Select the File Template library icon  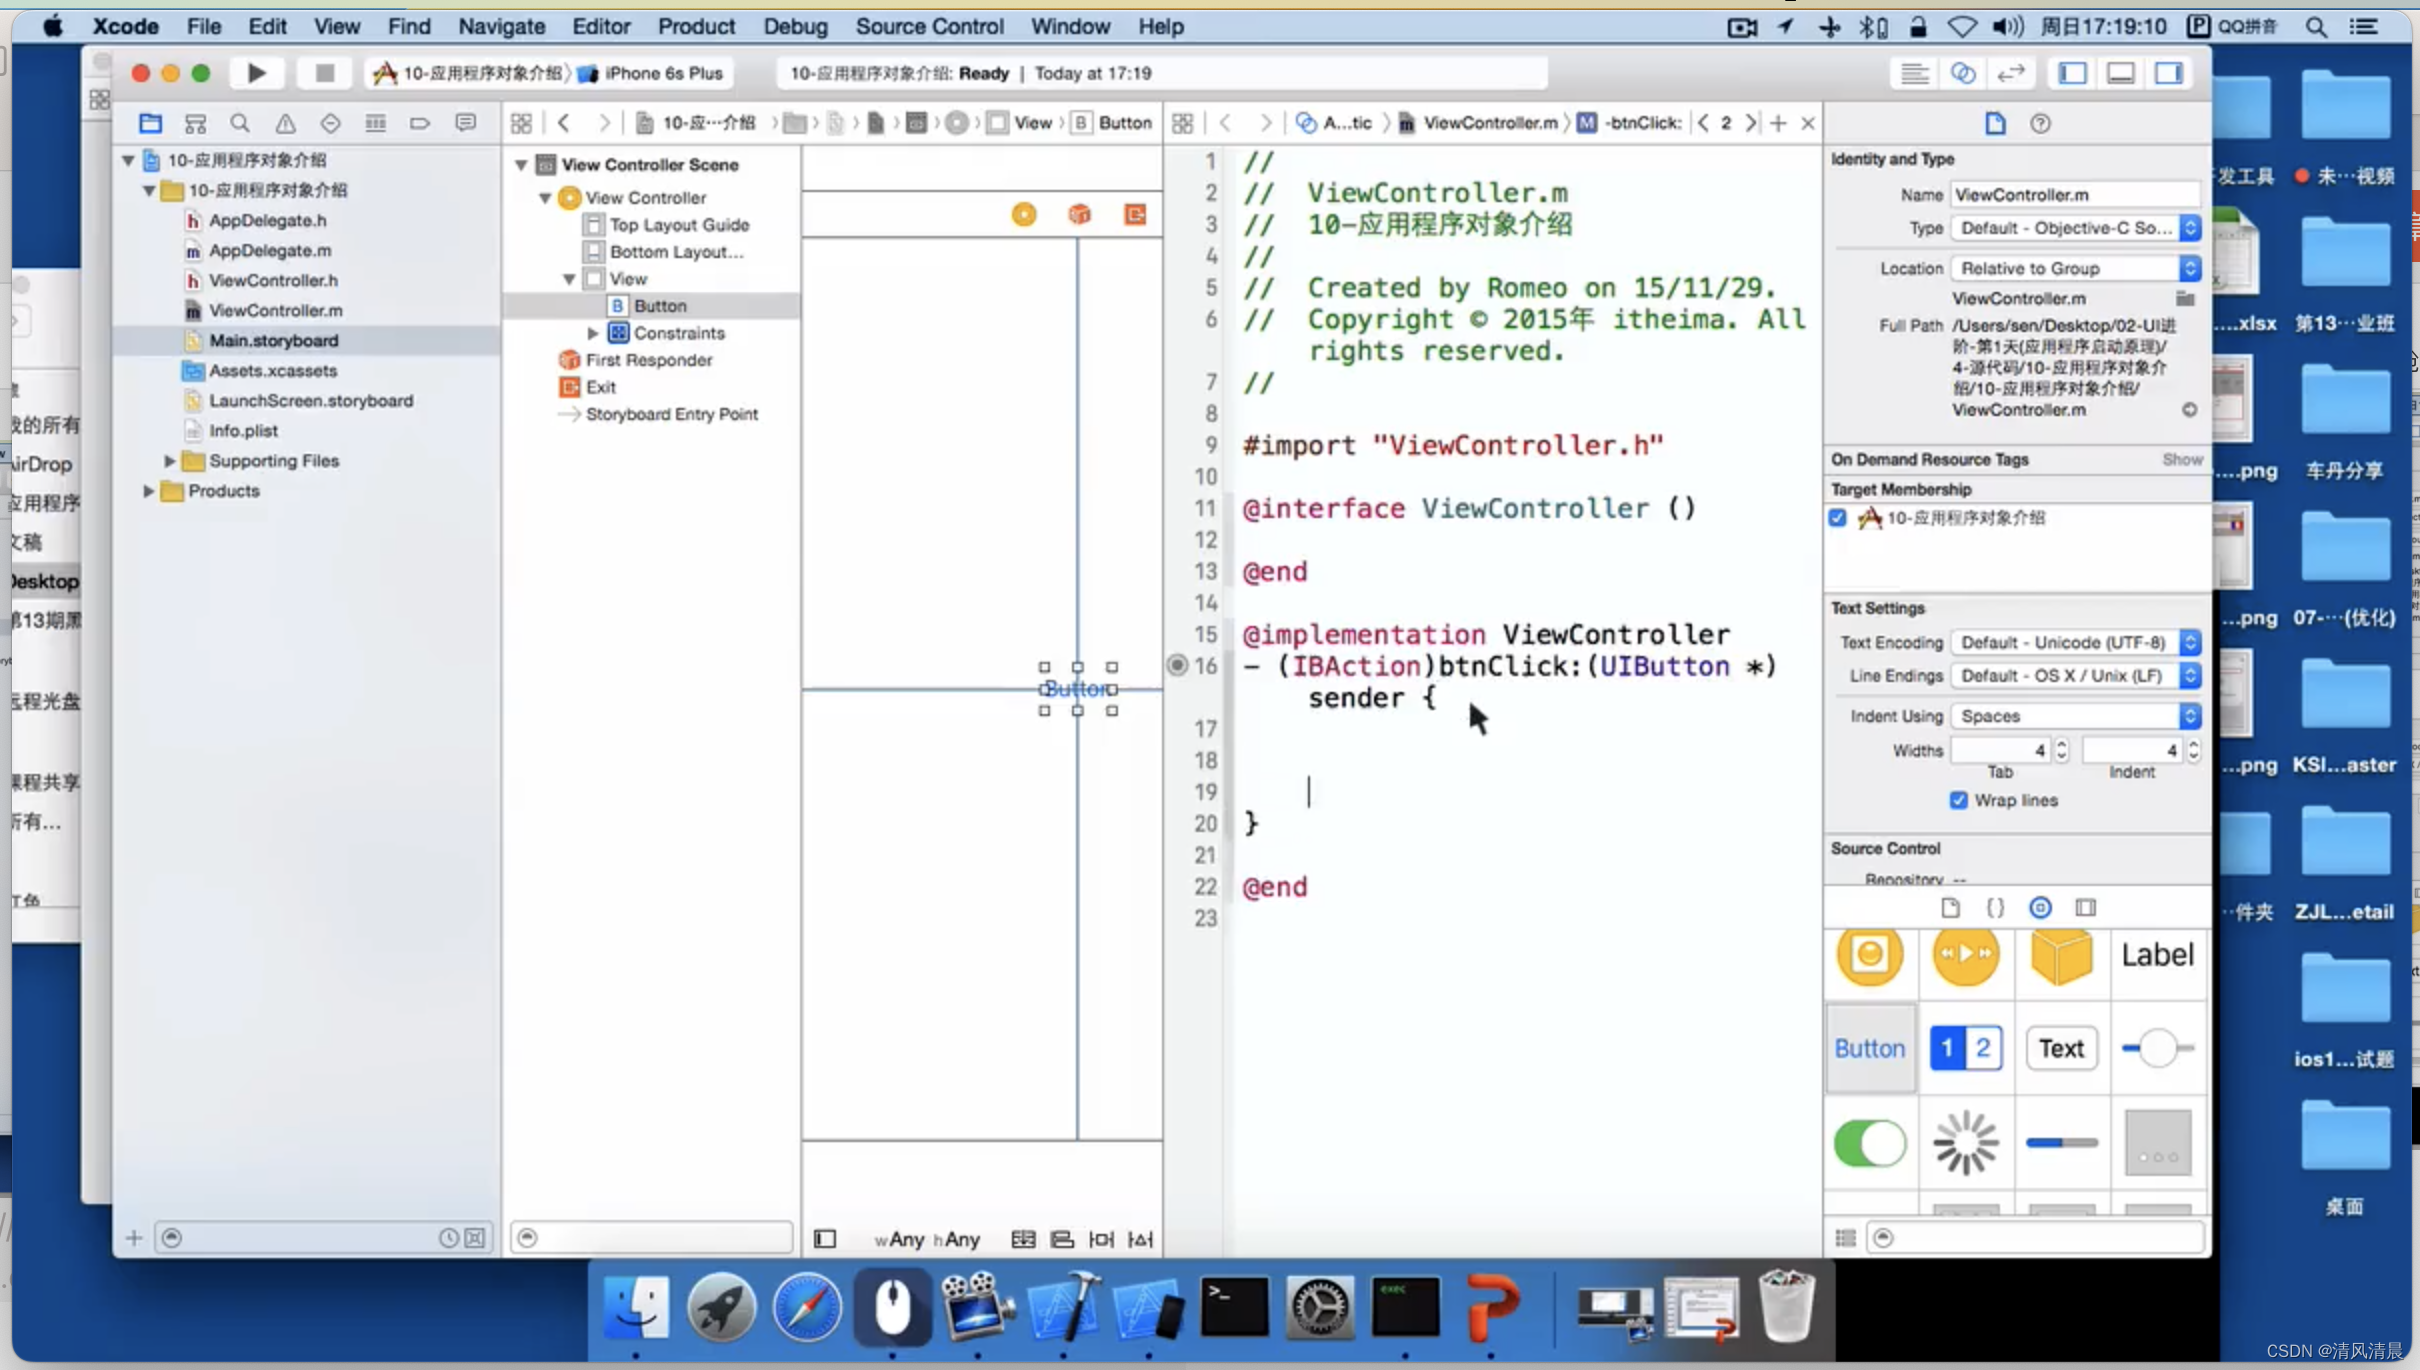[x=1950, y=907]
